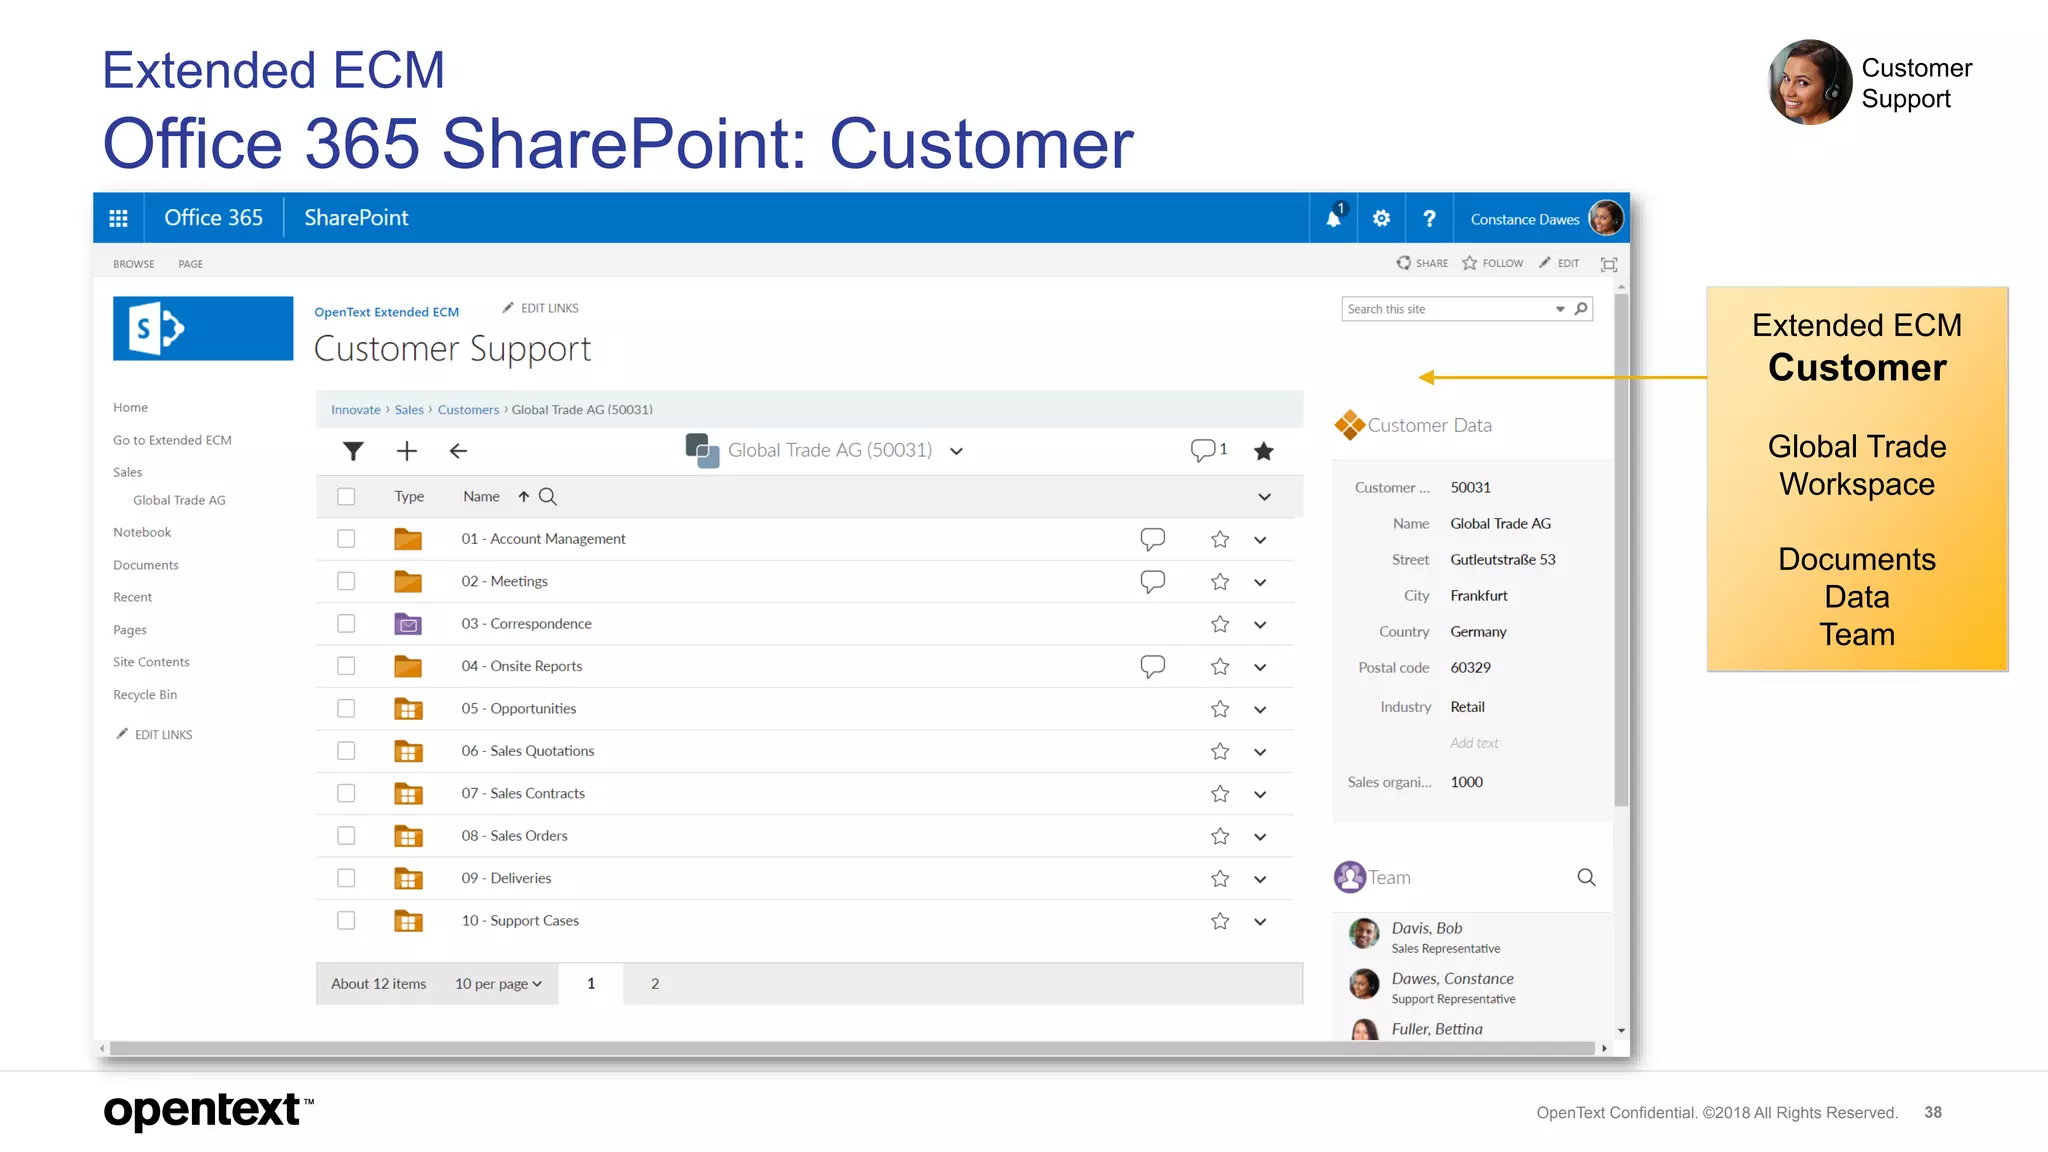Viewport: 2048px width, 1152px height.
Task: Open the Office 365 app launcher grid
Action: [x=118, y=218]
